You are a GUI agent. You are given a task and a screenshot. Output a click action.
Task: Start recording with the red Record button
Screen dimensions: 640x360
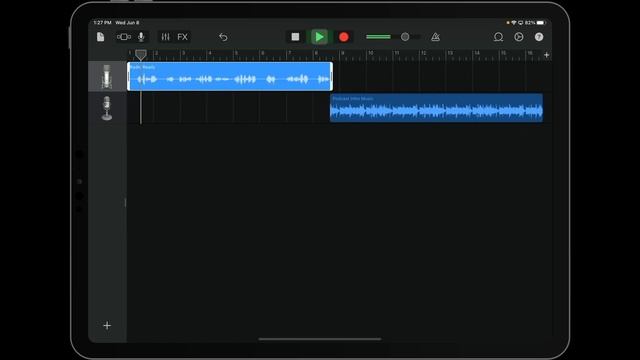[344, 37]
